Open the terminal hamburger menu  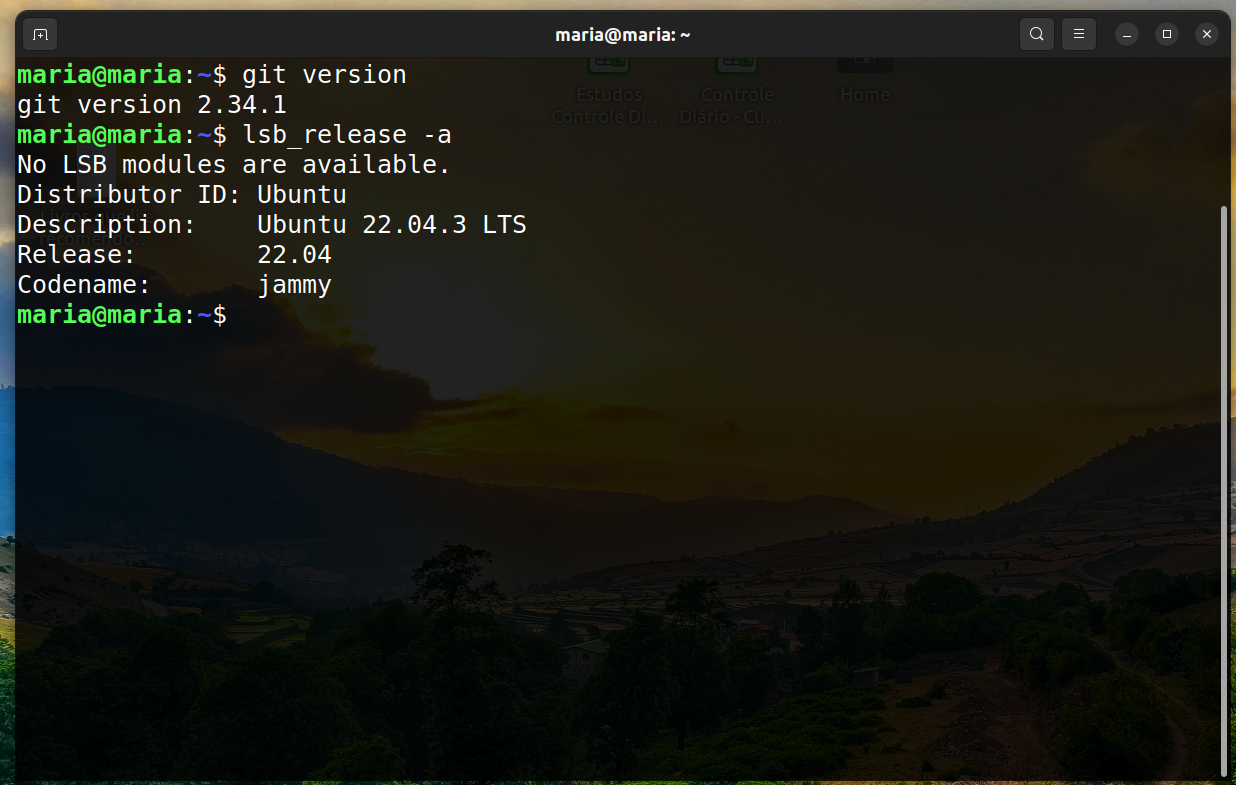click(1078, 35)
